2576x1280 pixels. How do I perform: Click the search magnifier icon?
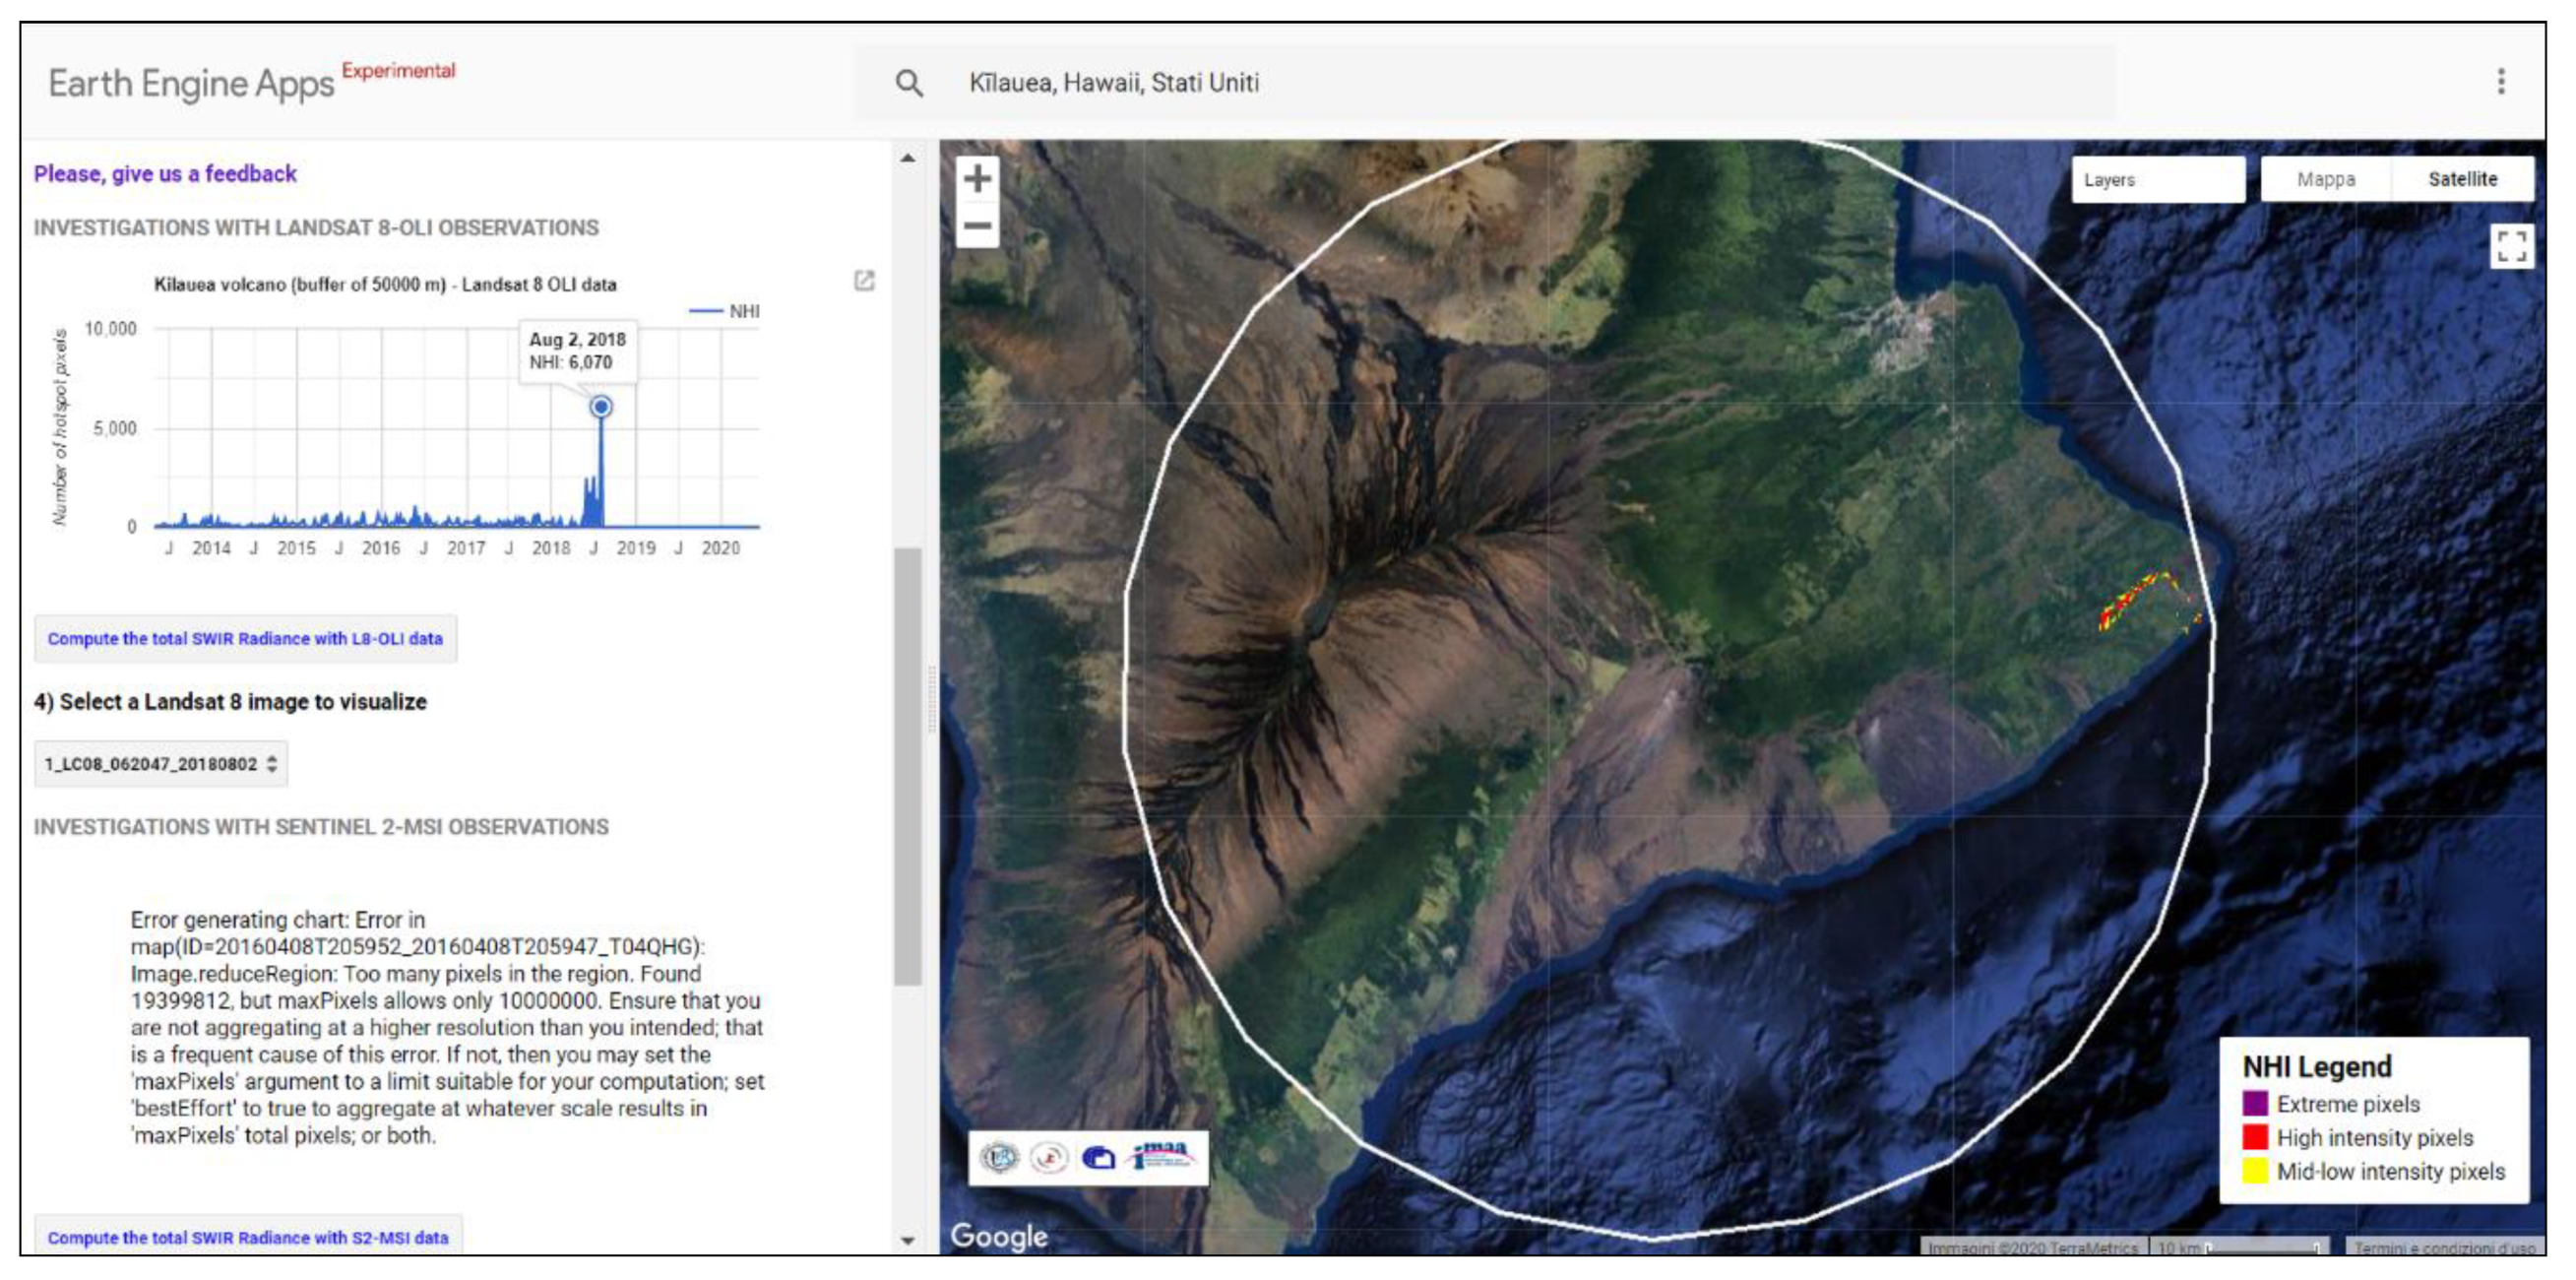click(x=908, y=83)
